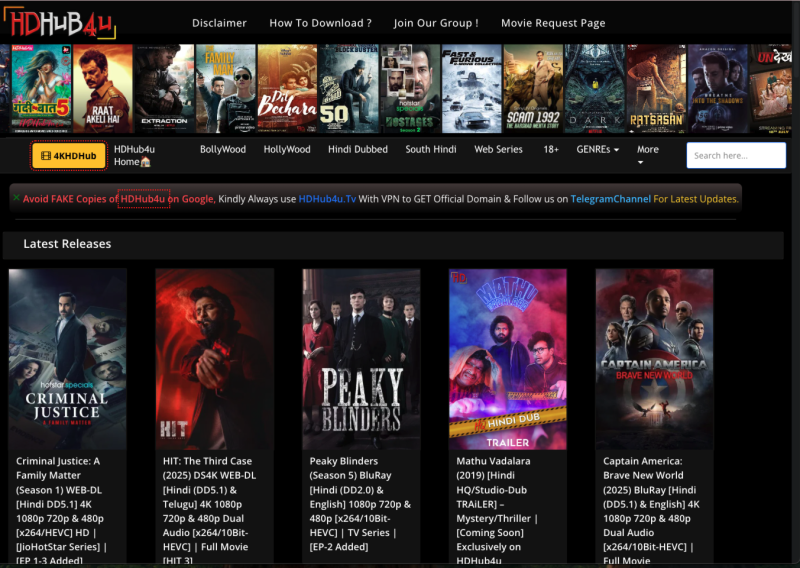The image size is (800, 568).
Task: Open Criminal Justice: A Family Matter title link
Action: pos(61,511)
